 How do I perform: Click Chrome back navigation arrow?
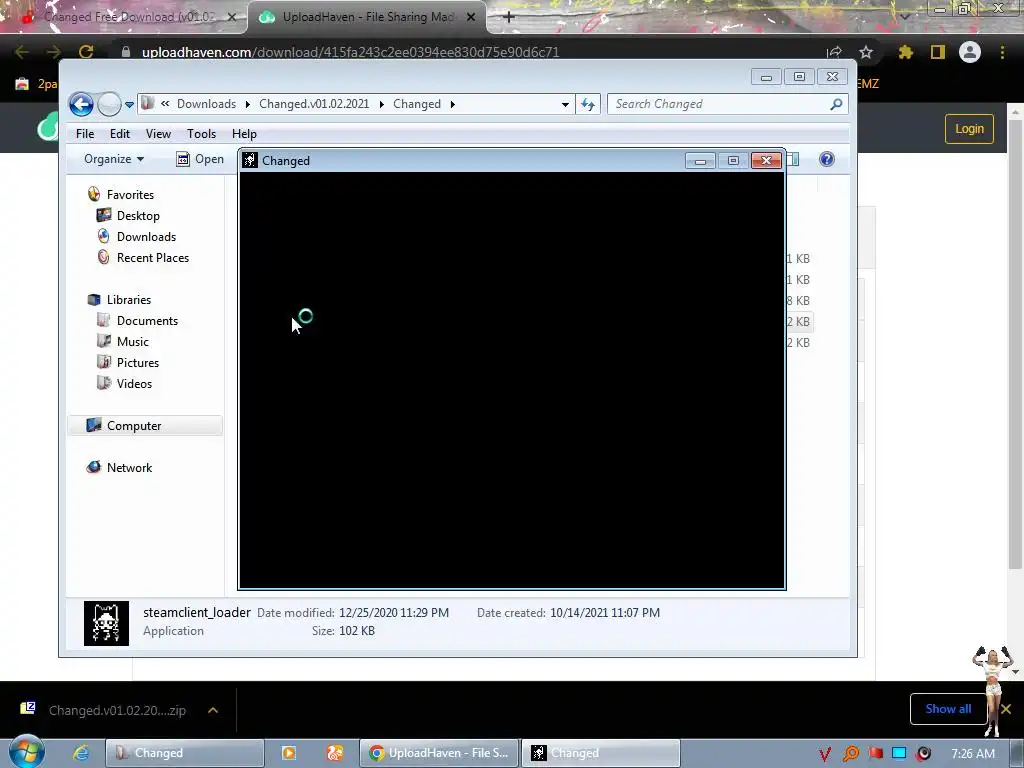click(x=22, y=52)
